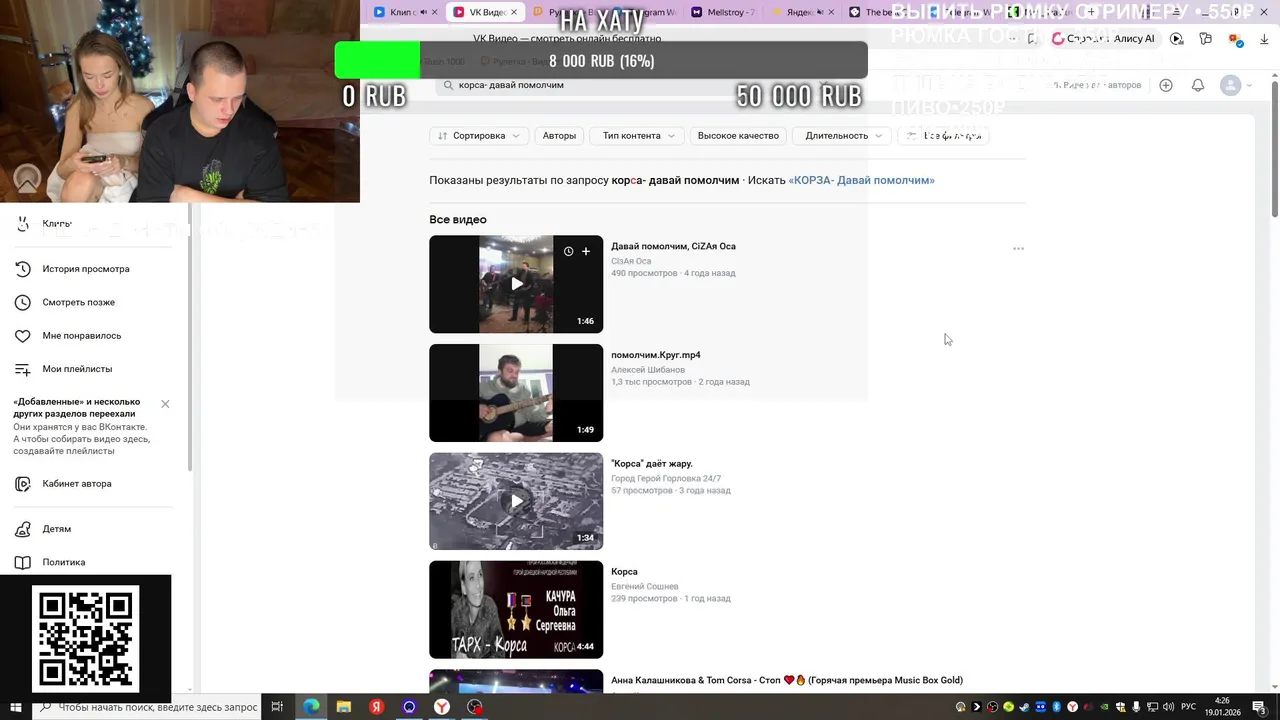The height and width of the screenshot is (720, 1280).
Task: Open channel Город Герой Горловка 24/7
Action: [x=666, y=479]
